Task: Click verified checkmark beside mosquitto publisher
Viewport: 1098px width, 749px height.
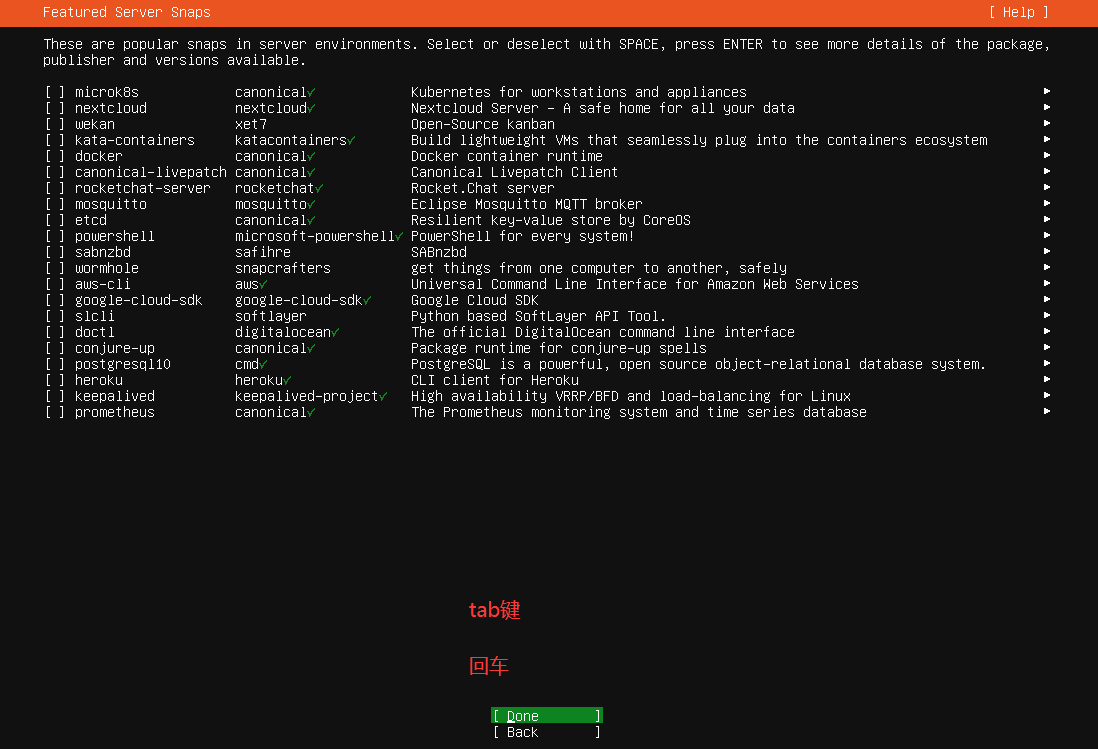Action: pyautogui.click(x=312, y=204)
